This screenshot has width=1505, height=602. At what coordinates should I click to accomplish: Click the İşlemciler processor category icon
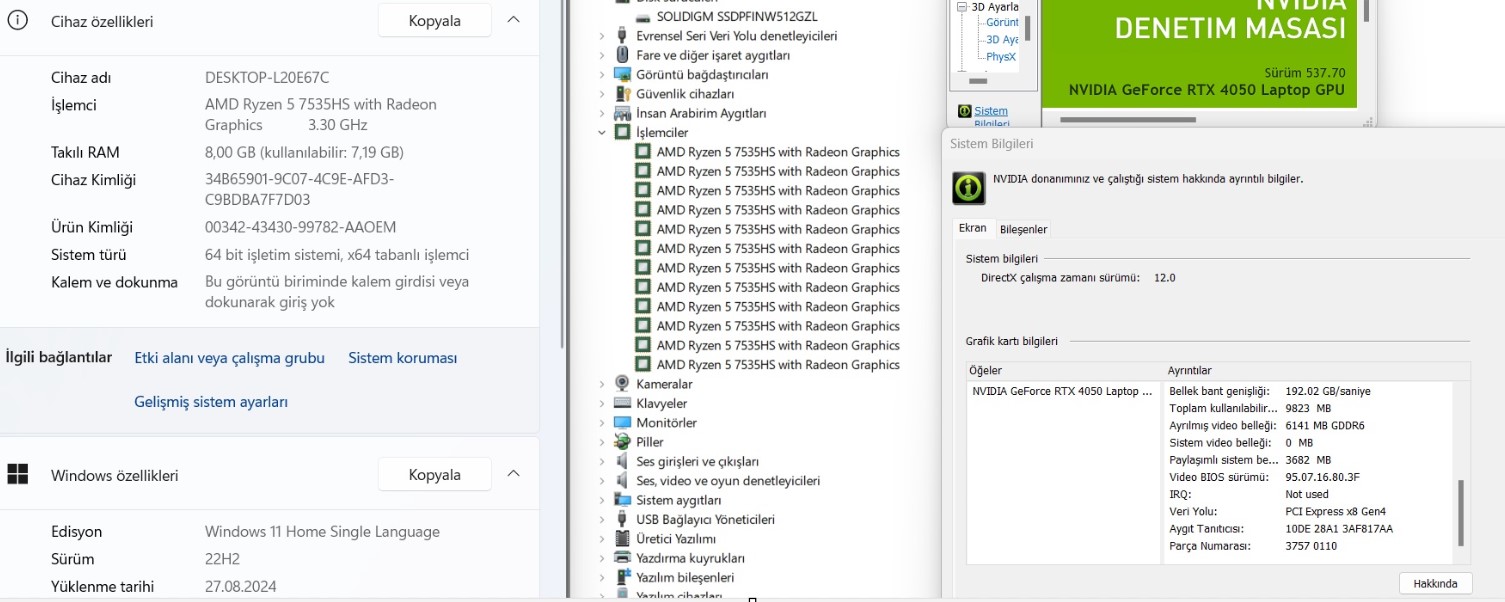point(622,132)
